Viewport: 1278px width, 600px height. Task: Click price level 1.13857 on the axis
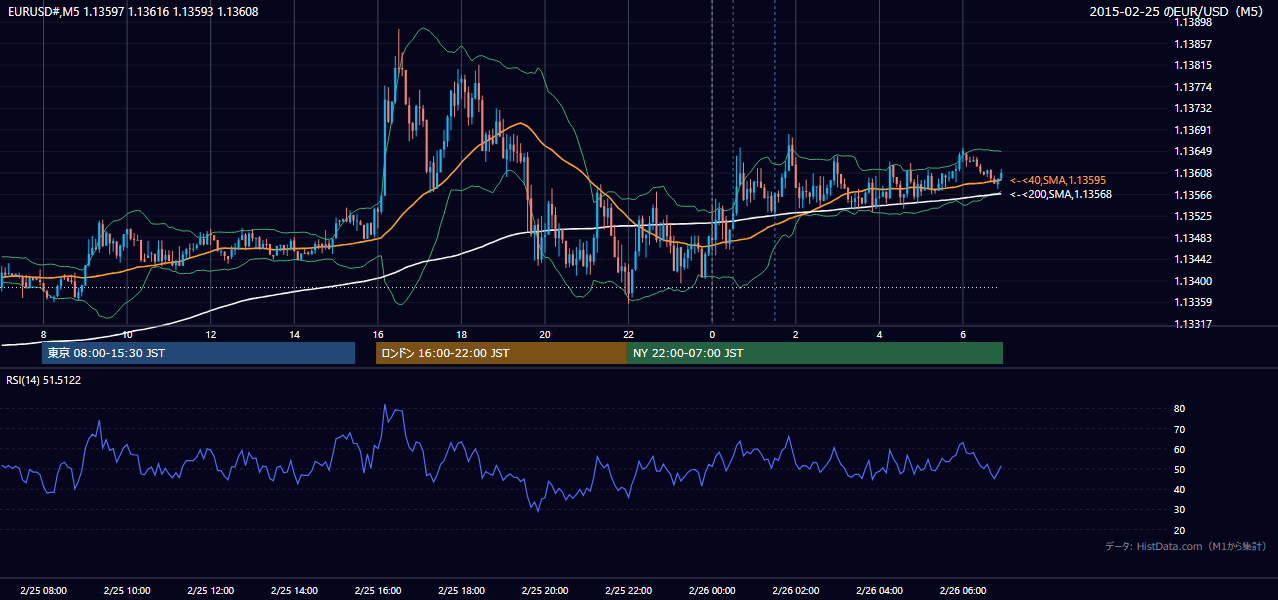coord(1193,44)
